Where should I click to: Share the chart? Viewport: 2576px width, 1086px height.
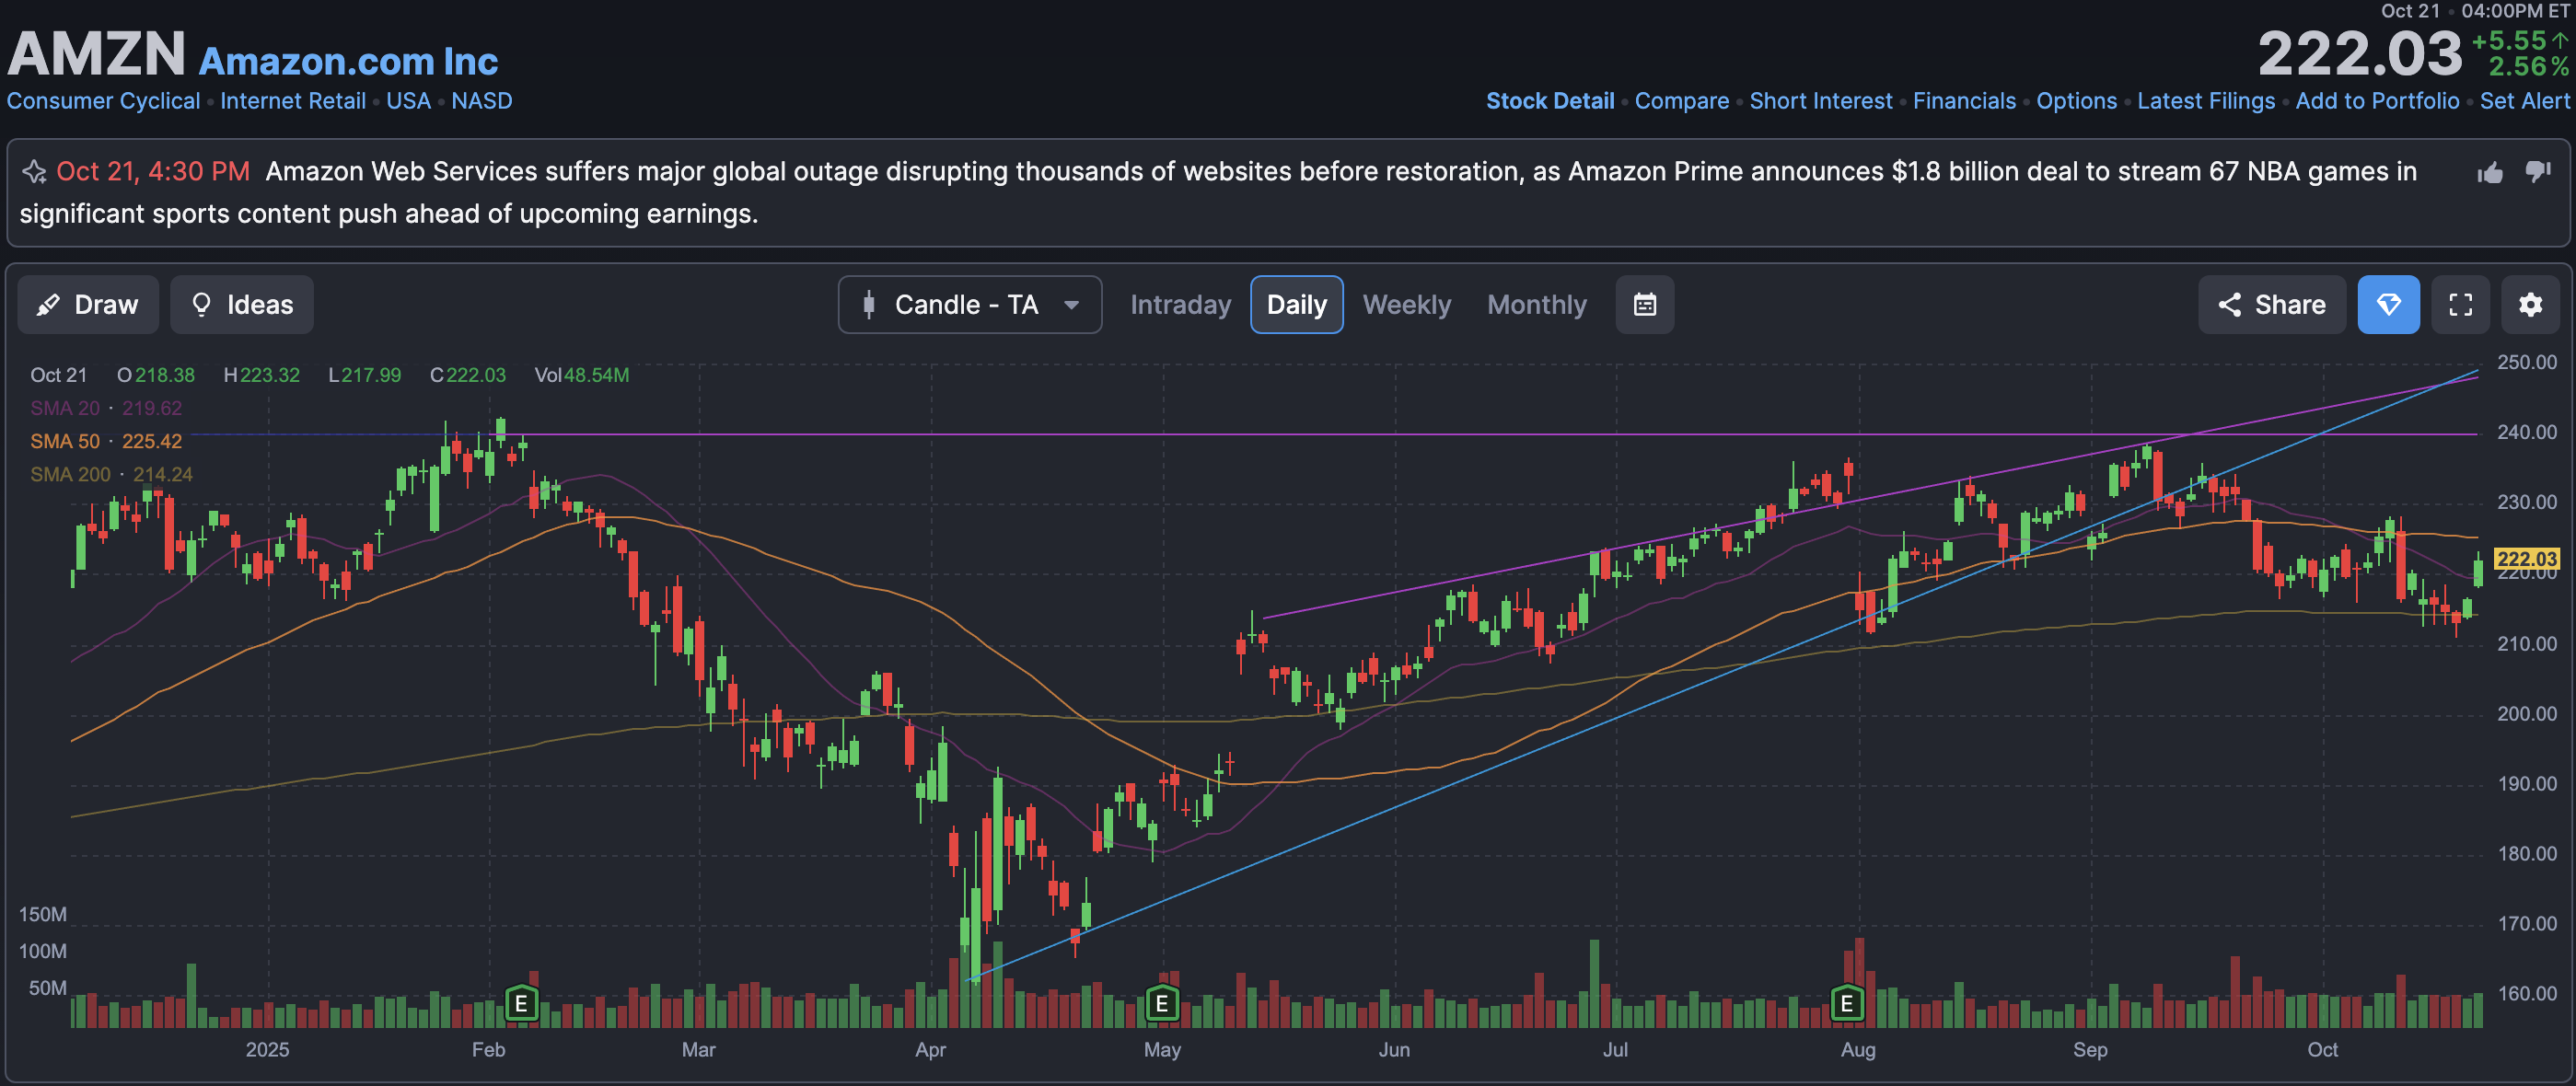[2271, 305]
